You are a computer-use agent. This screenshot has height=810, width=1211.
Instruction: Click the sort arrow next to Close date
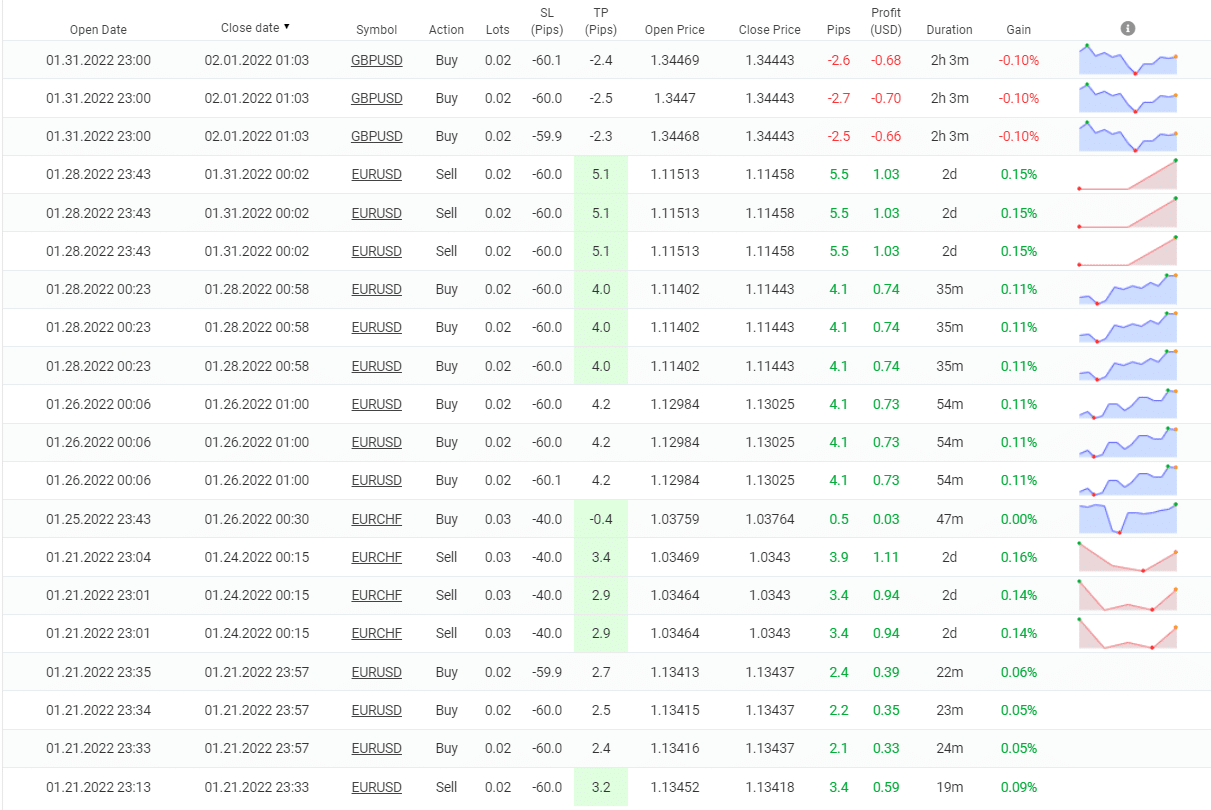(287, 27)
